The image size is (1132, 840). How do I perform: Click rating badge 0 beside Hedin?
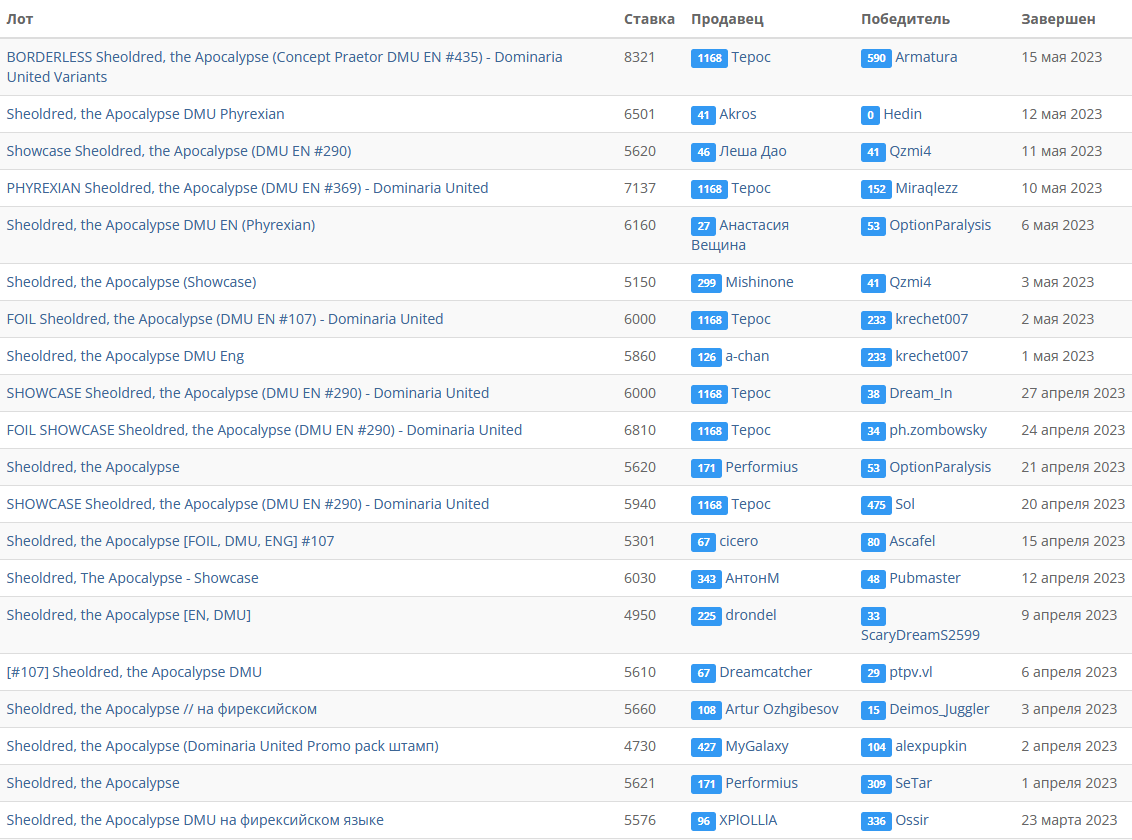coord(870,115)
